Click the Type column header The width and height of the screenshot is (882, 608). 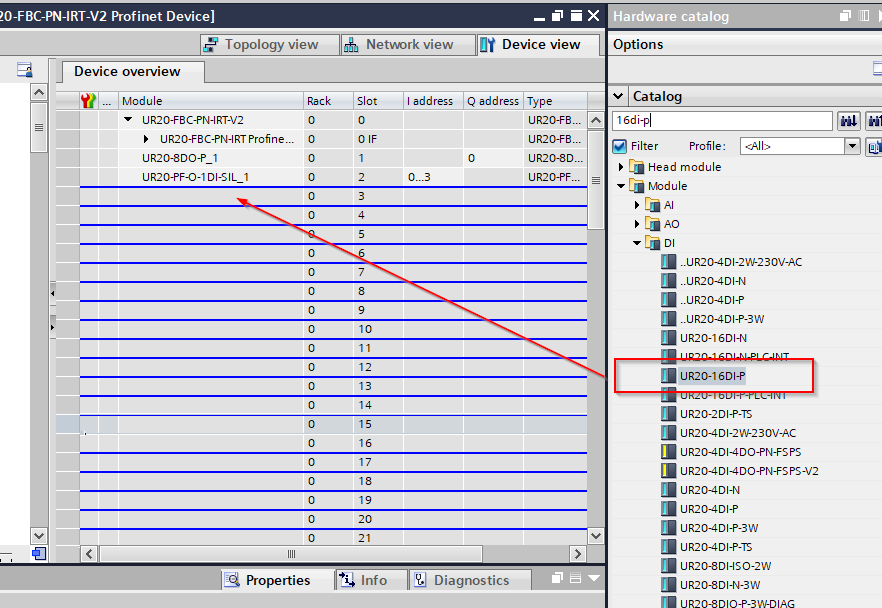pyautogui.click(x=555, y=101)
